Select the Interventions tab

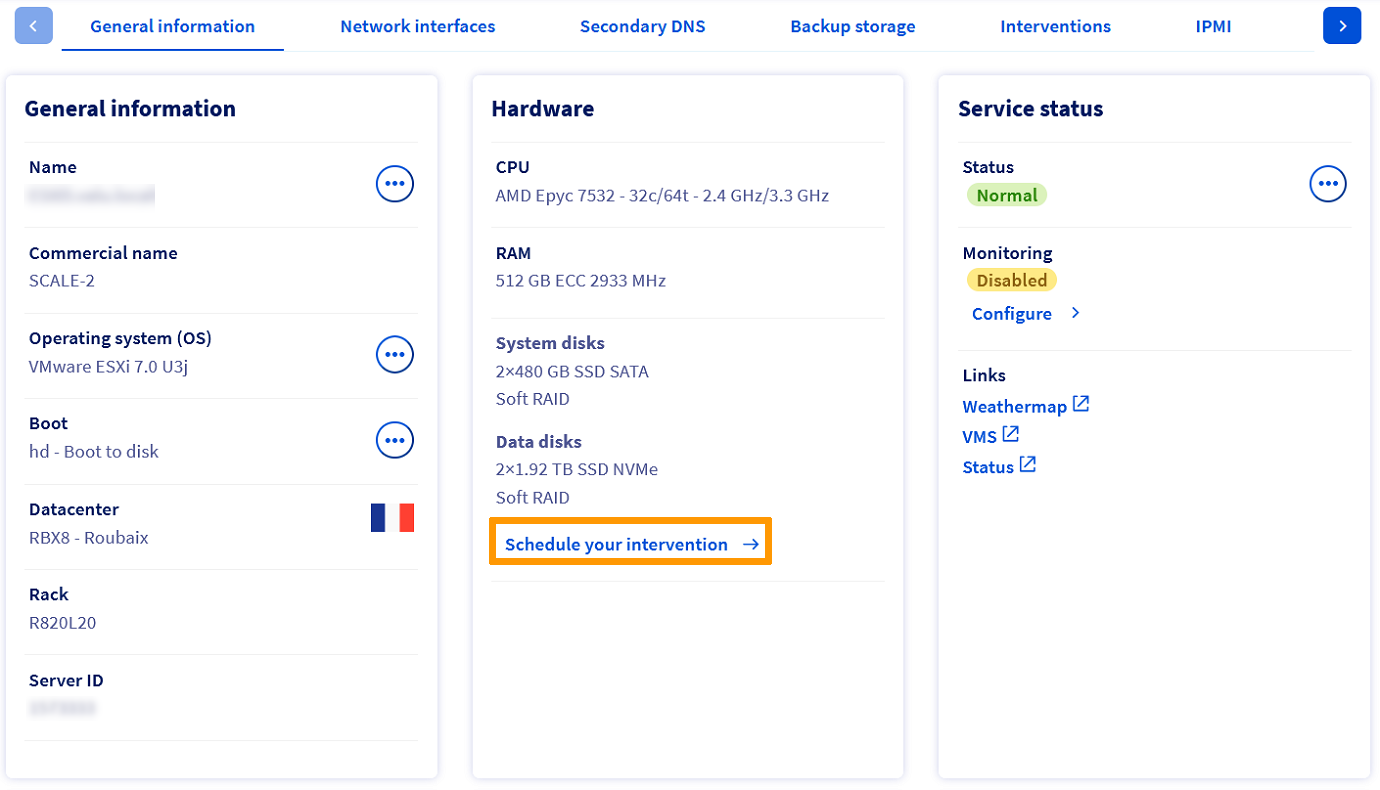pyautogui.click(x=1055, y=26)
